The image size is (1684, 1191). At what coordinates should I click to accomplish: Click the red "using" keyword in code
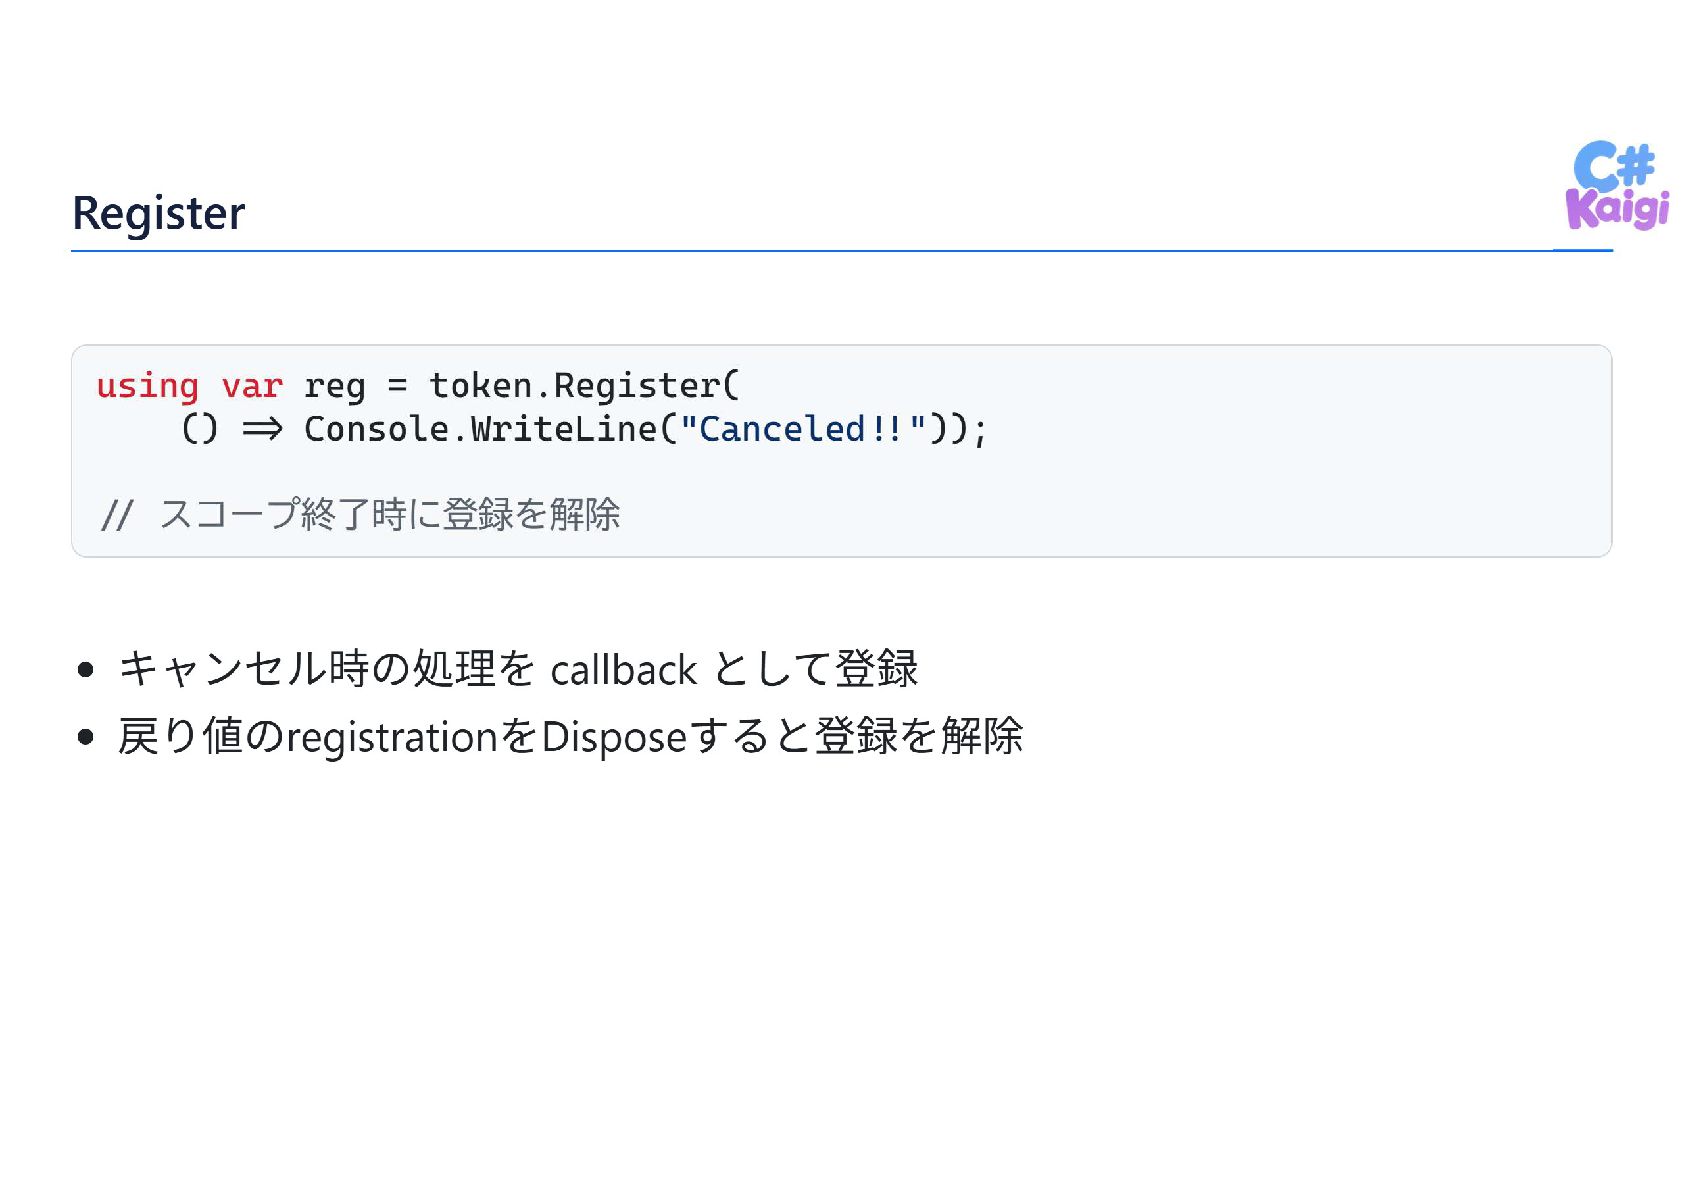(x=147, y=387)
